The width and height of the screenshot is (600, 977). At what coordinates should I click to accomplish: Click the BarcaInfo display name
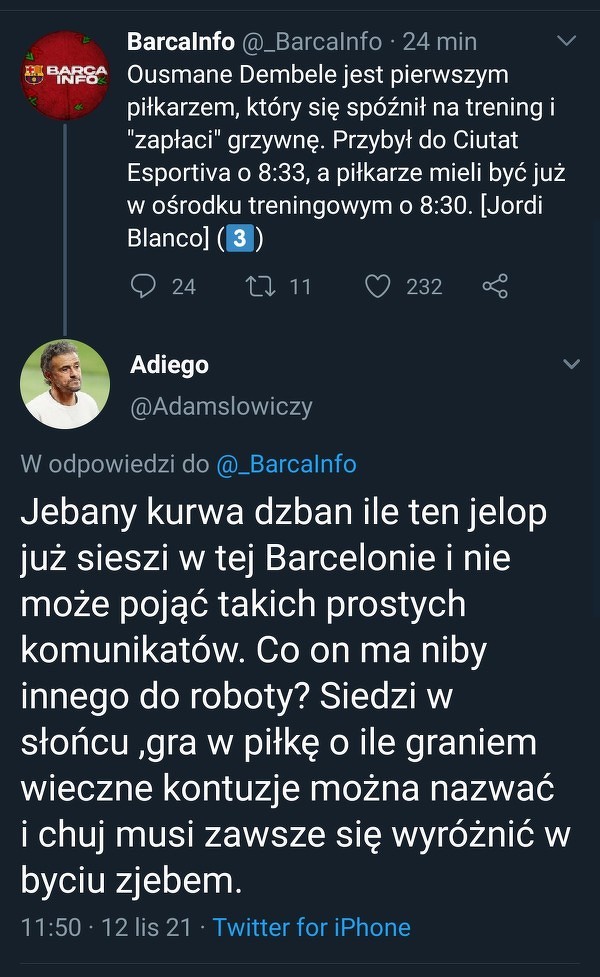181,41
